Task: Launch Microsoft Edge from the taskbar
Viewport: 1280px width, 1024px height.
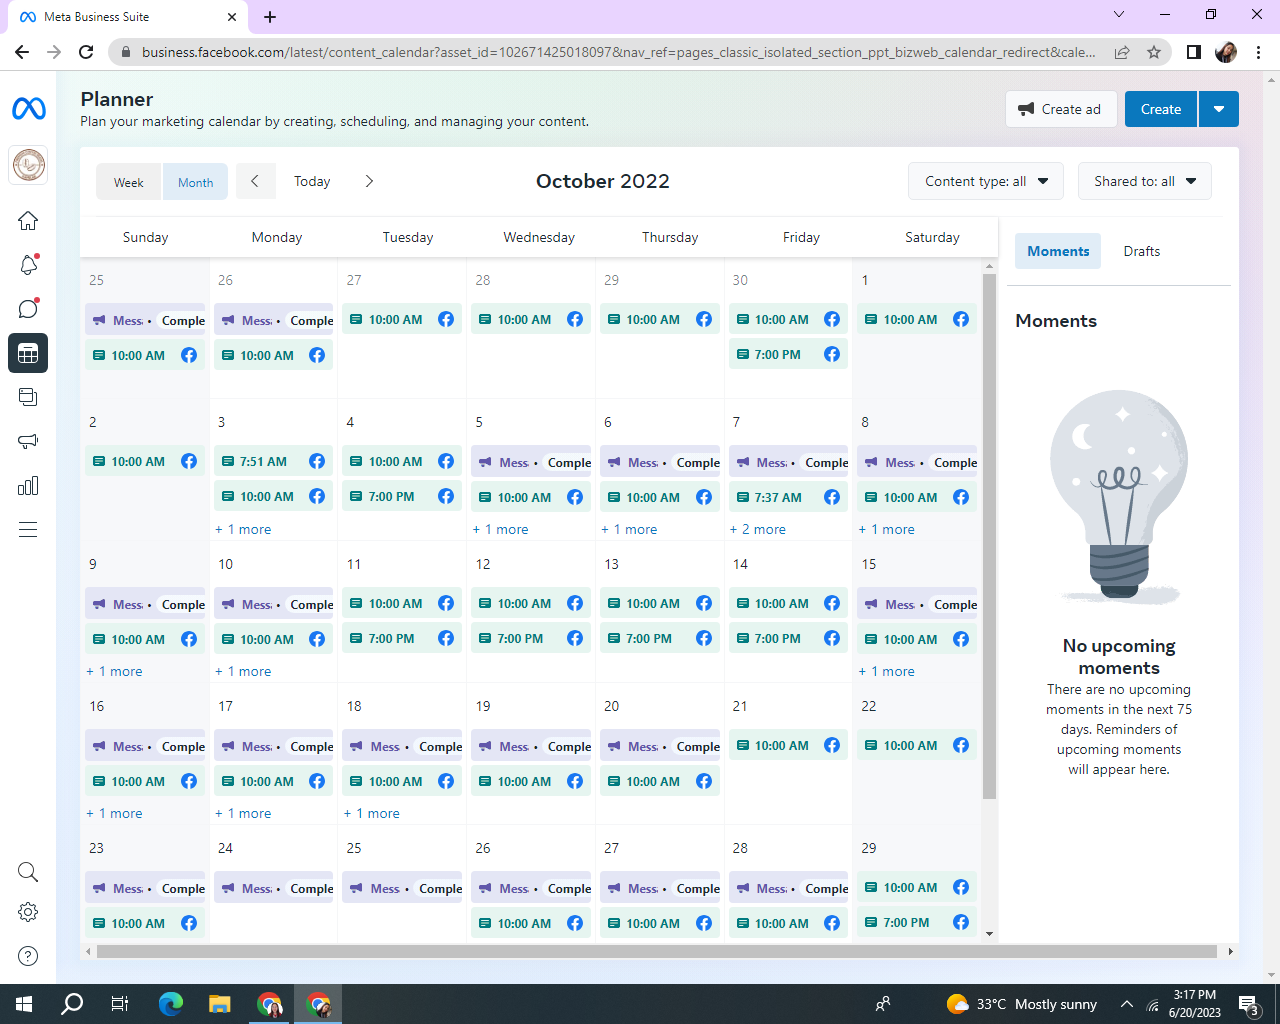Action: [x=171, y=1004]
